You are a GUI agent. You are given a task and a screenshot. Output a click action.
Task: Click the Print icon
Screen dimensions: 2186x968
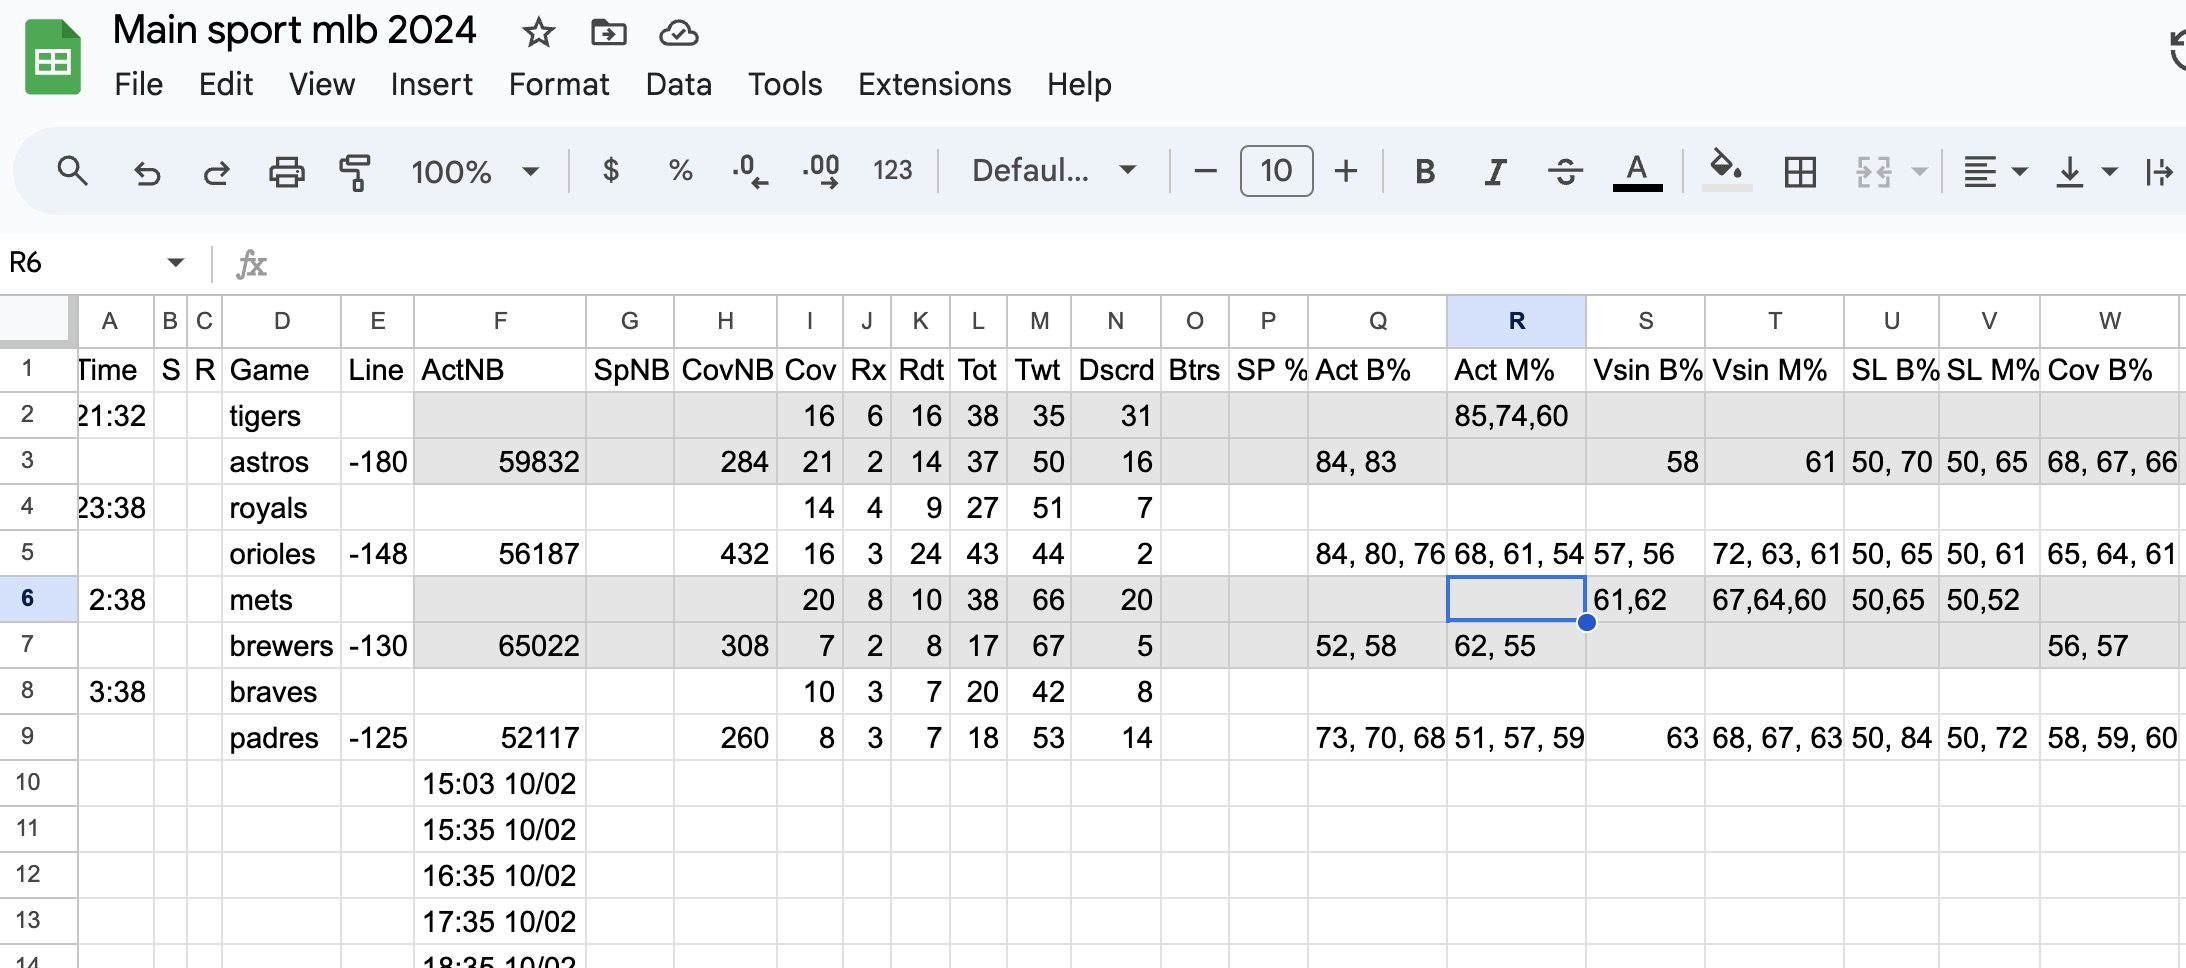click(x=286, y=172)
